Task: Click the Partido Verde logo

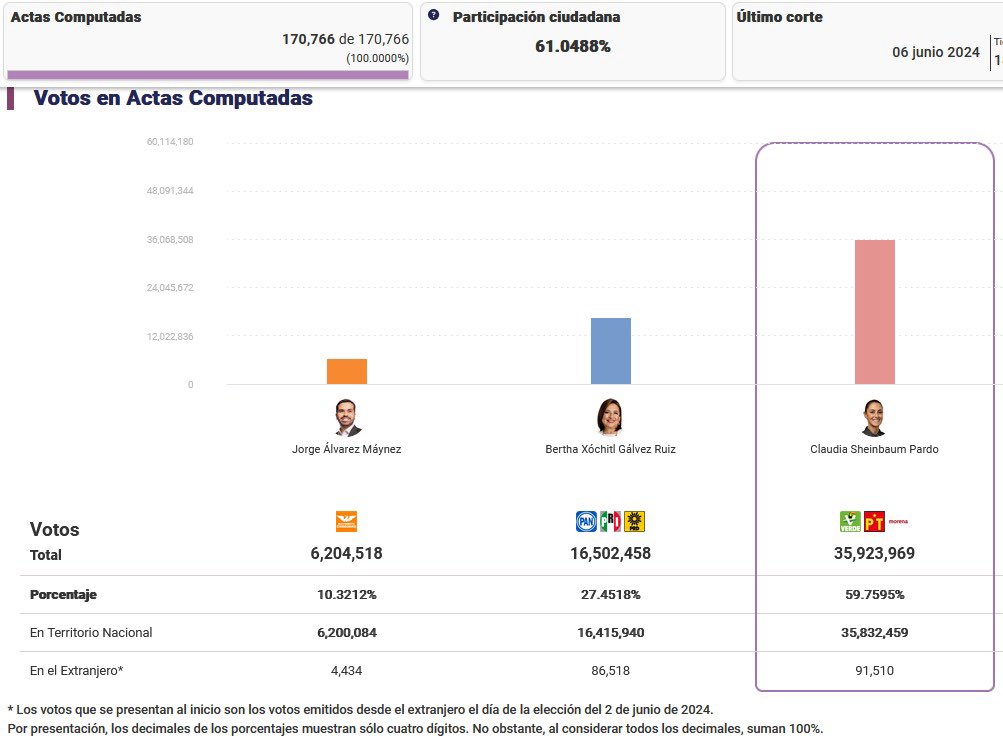Action: coord(848,521)
